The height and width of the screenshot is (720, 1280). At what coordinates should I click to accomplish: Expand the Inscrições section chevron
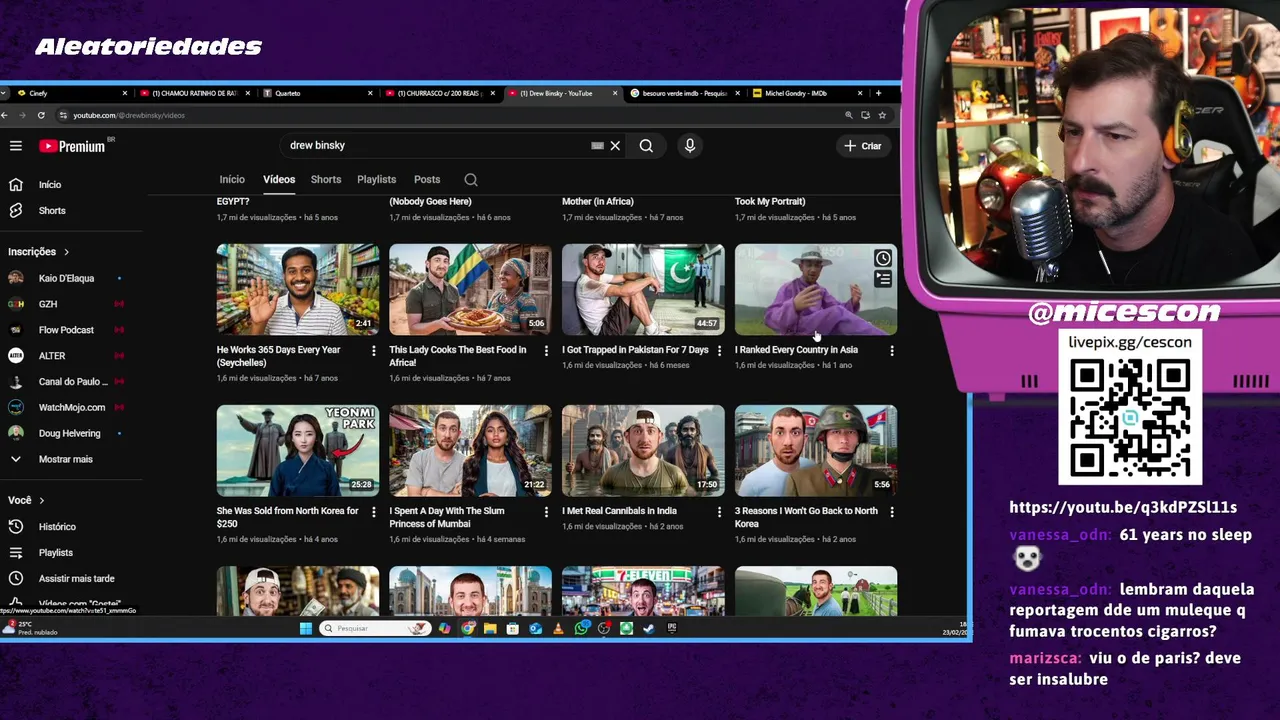point(66,252)
